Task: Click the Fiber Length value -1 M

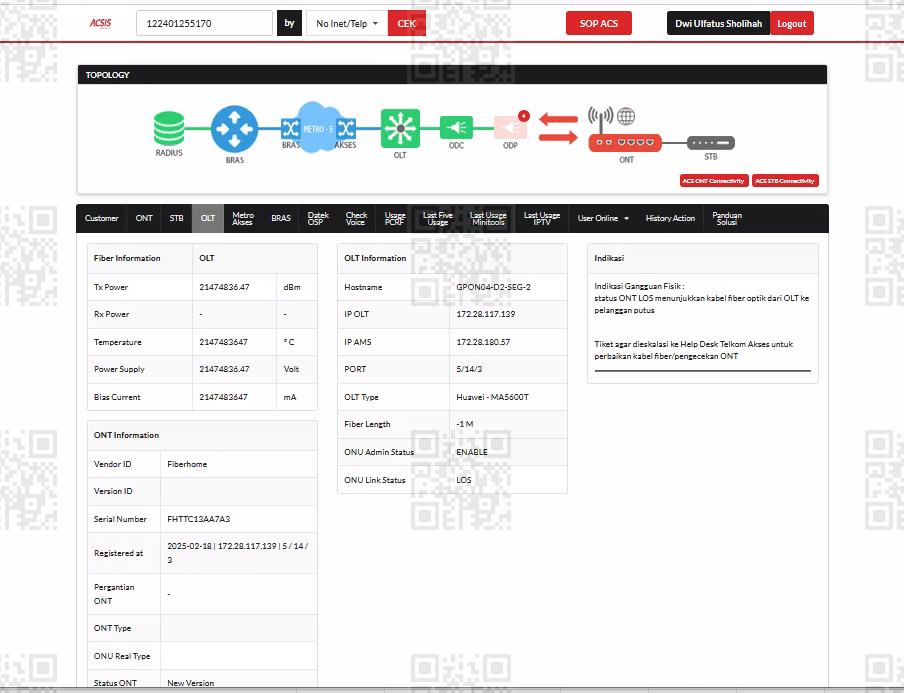Action: 465,424
